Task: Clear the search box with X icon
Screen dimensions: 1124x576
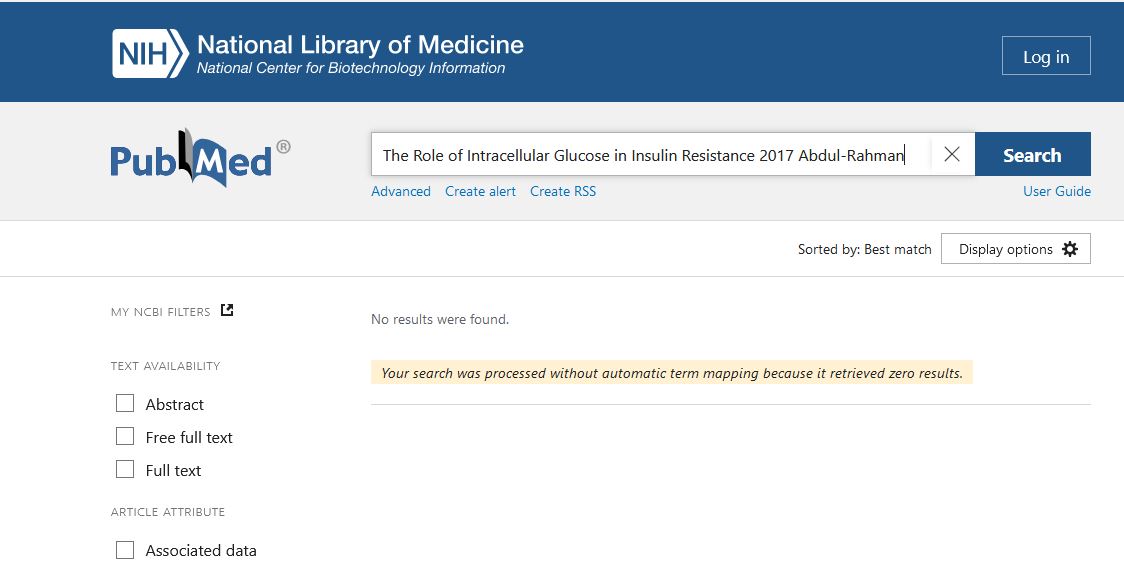Action: coord(952,155)
